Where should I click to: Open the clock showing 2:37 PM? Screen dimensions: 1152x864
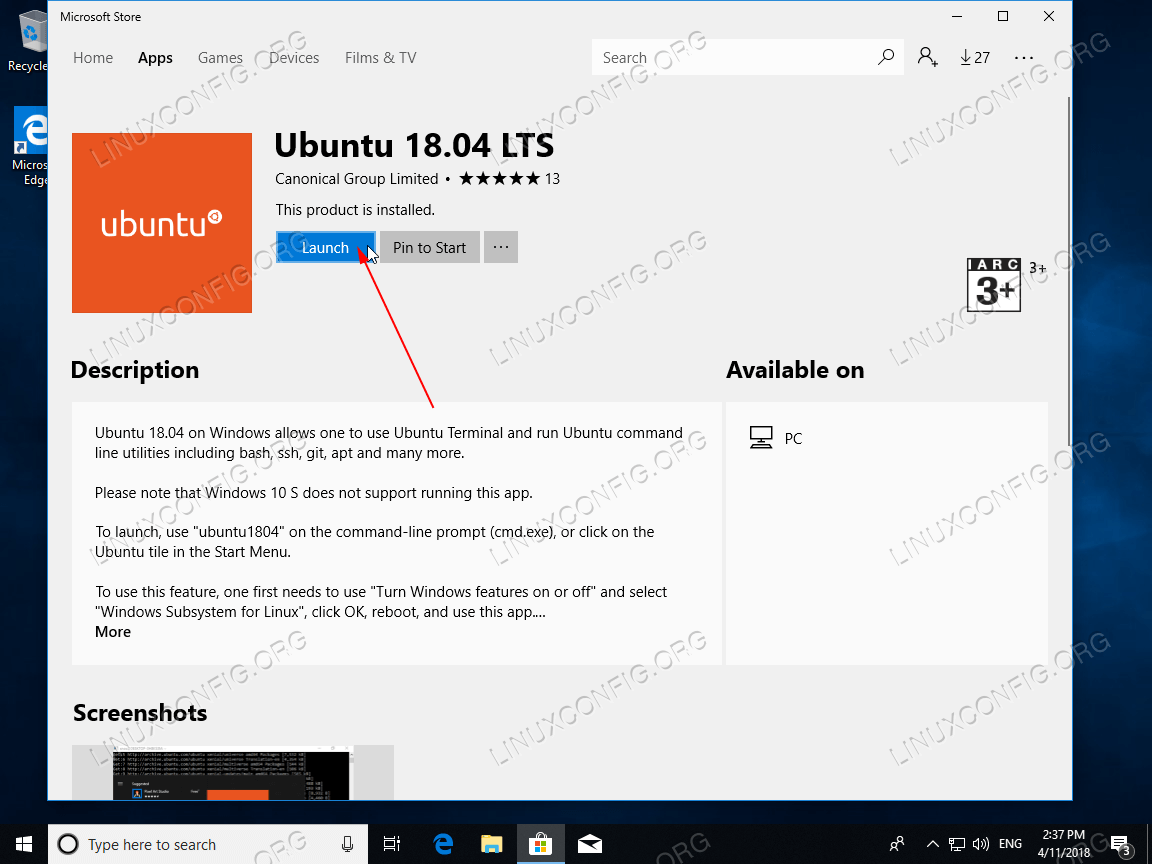pyautogui.click(x=1064, y=844)
